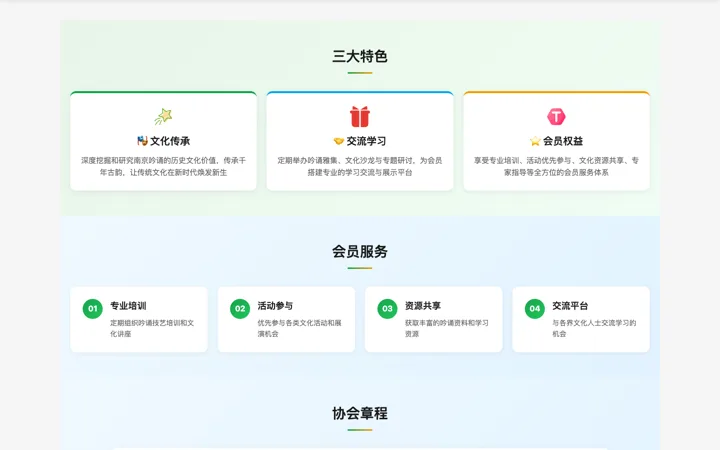Viewport: 720px width, 450px height.
Task: Click the 会员服务 section heading
Action: click(360, 252)
